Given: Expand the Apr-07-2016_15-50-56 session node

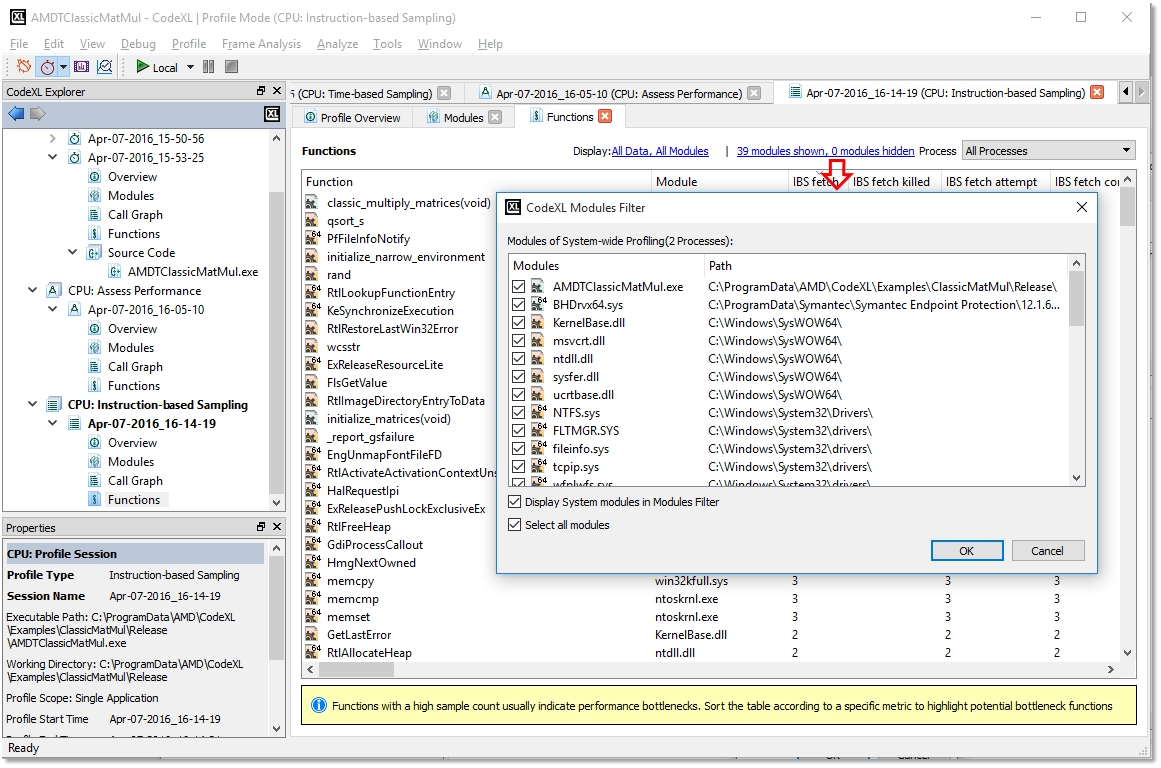Looking at the screenshot, I should point(52,138).
